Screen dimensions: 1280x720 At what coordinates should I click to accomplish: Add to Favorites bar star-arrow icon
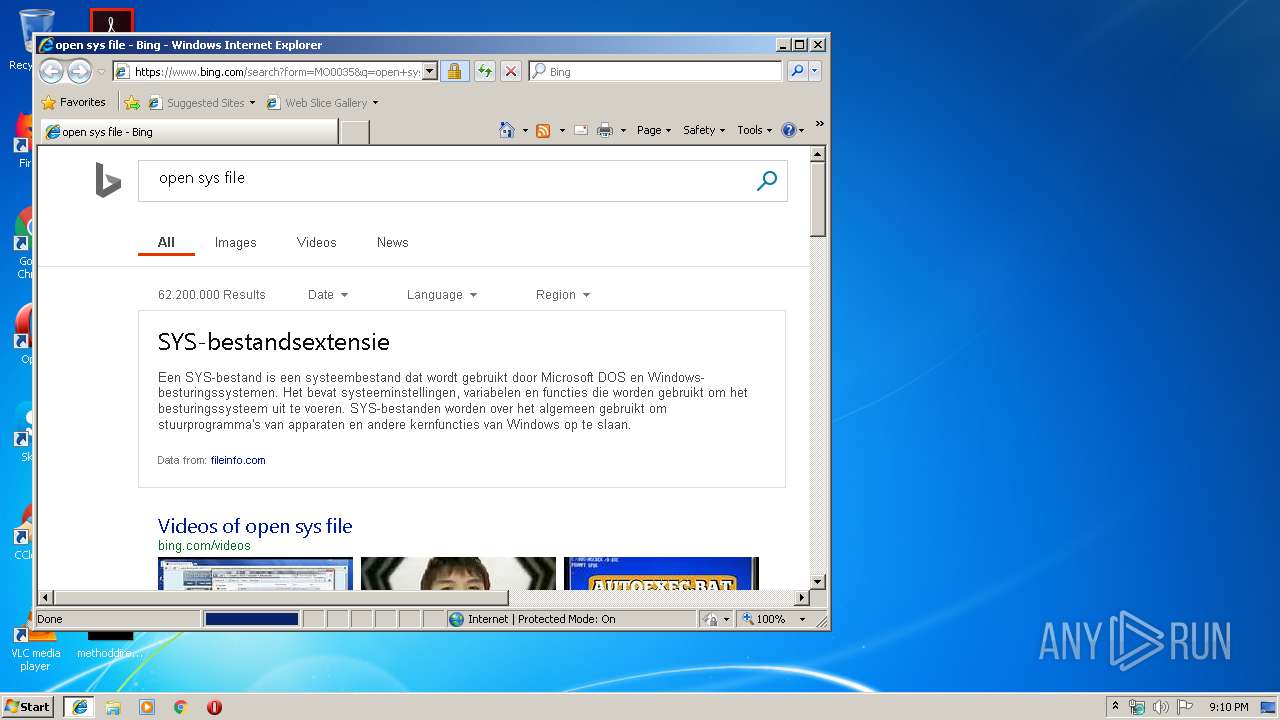[132, 102]
